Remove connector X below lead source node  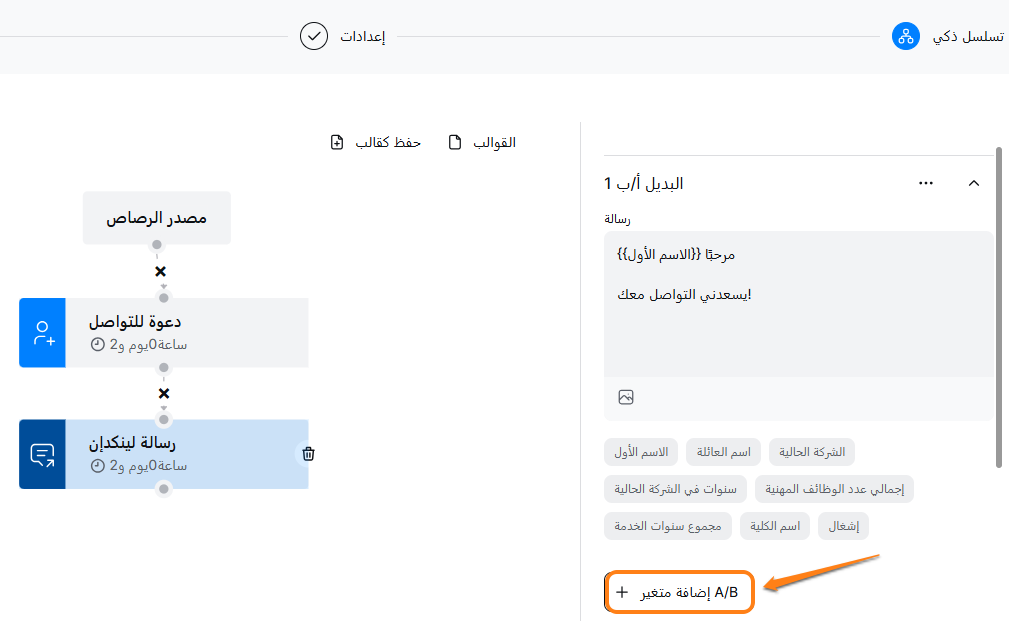click(160, 271)
